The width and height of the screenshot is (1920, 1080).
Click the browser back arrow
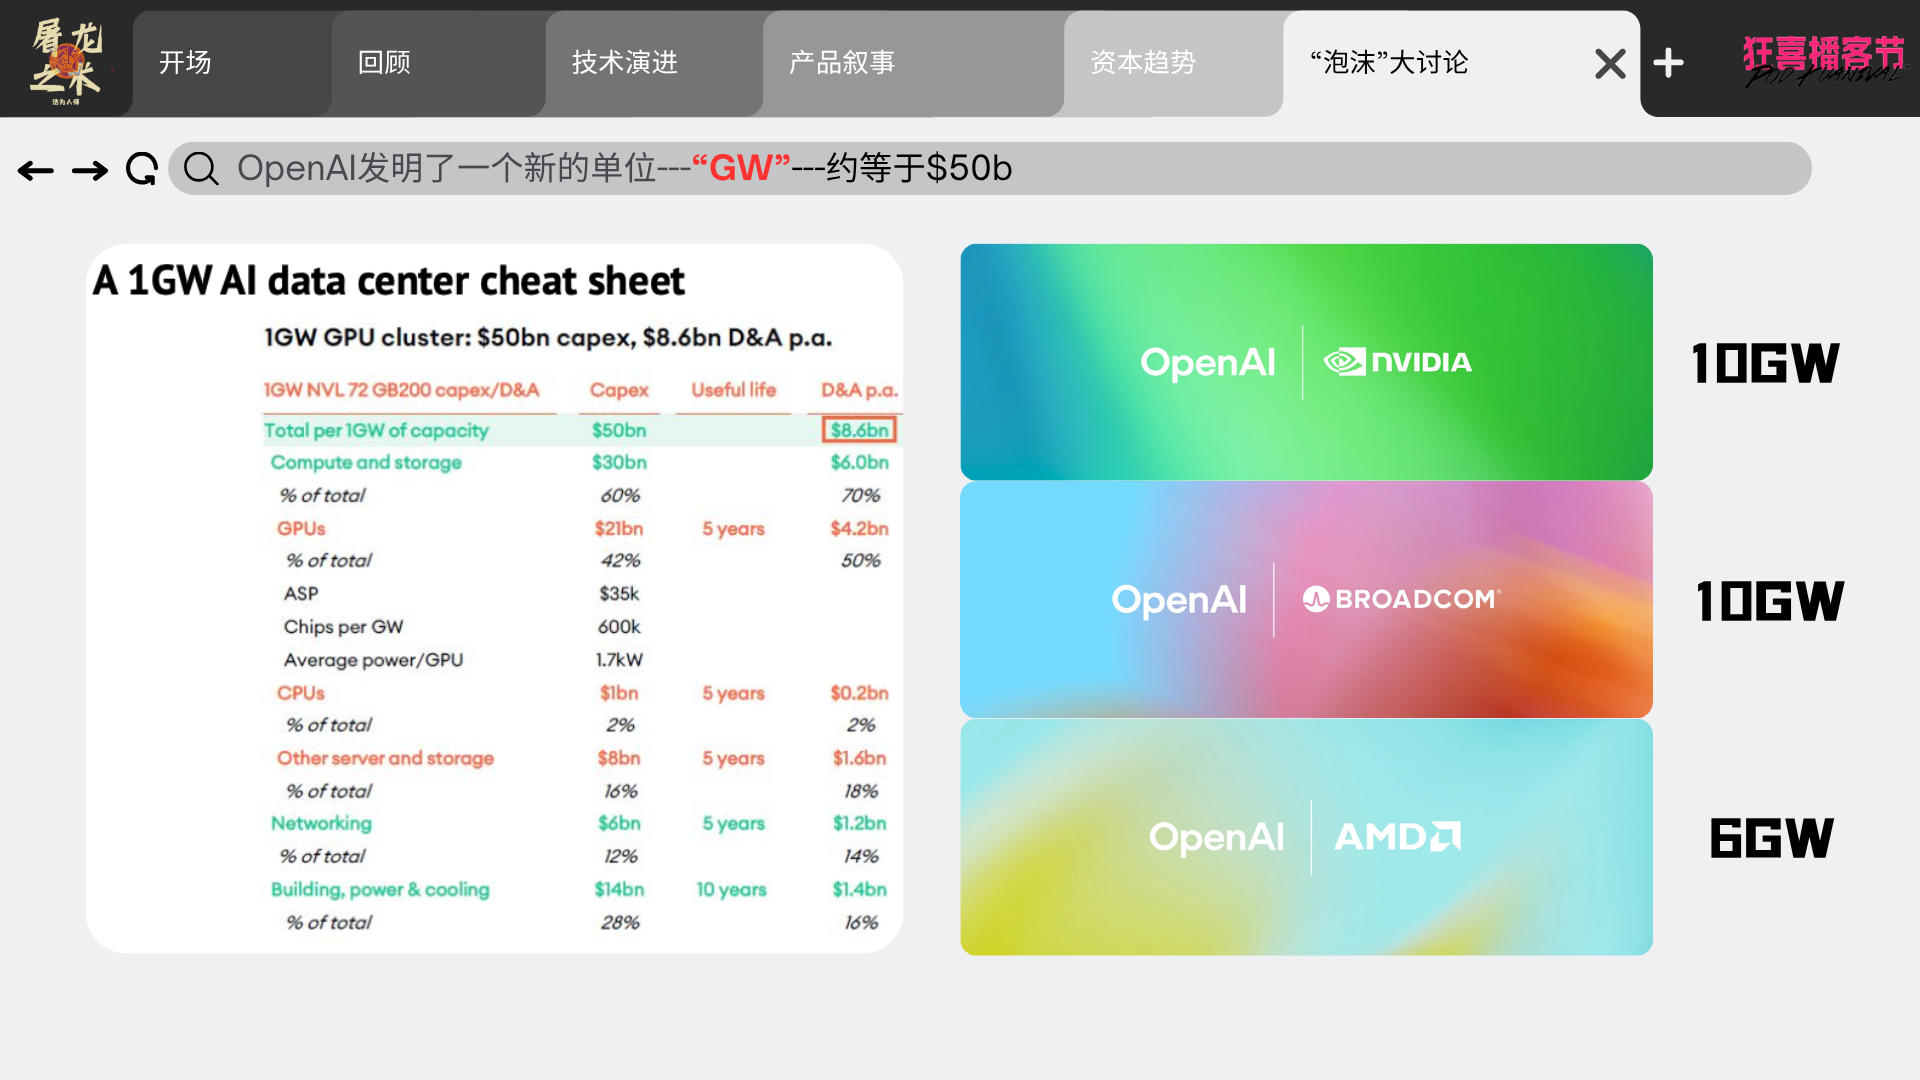36,171
